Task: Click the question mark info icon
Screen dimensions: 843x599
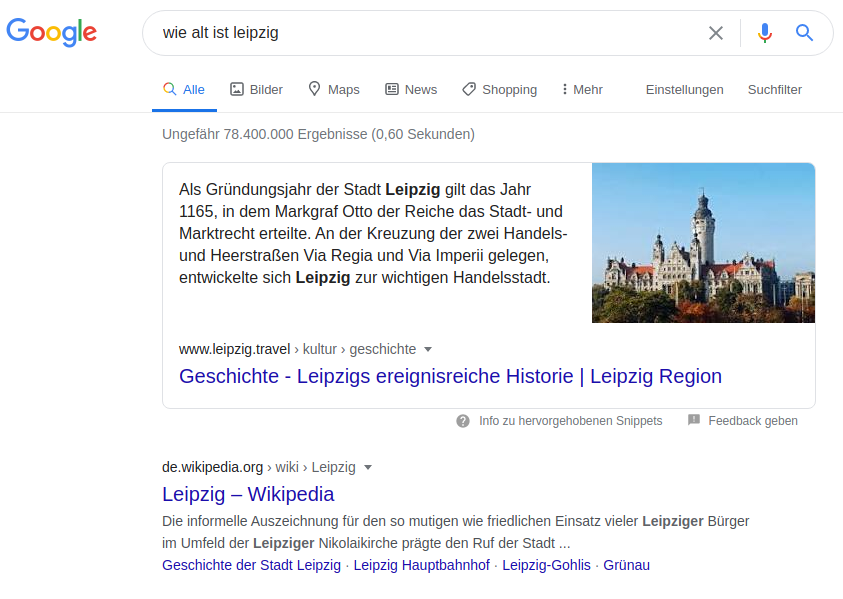Action: (x=463, y=421)
